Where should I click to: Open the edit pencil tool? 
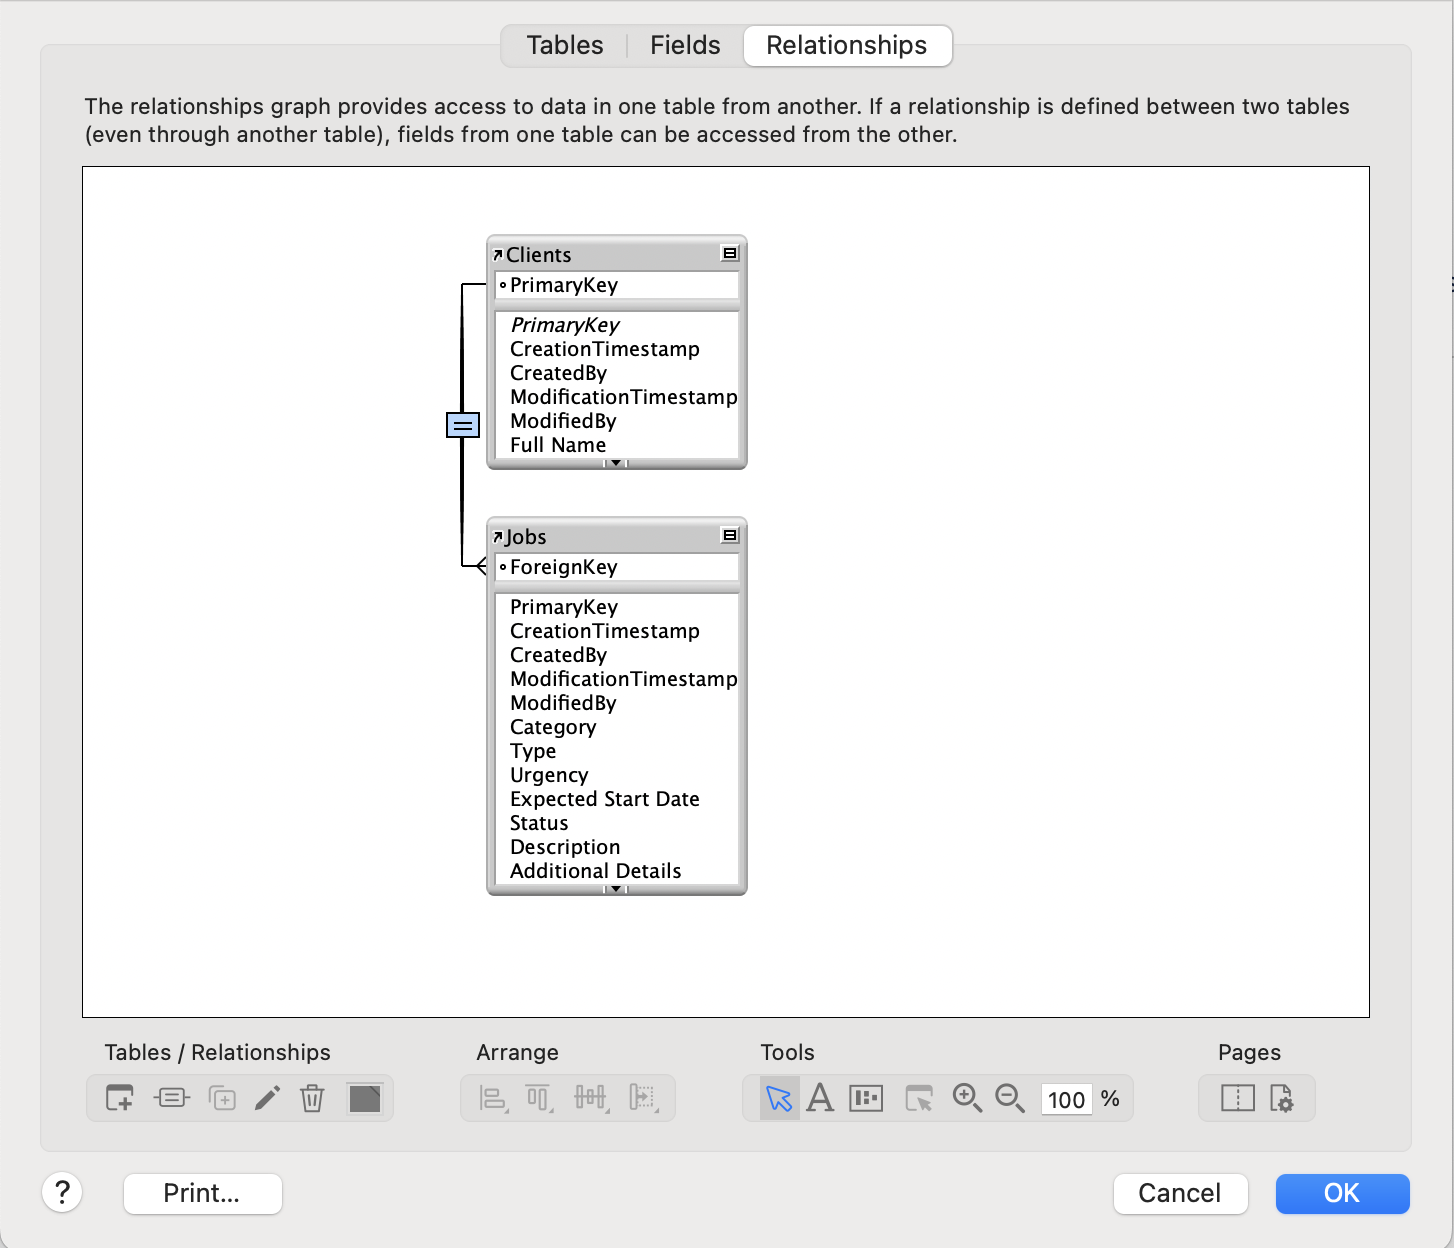pyautogui.click(x=267, y=1097)
